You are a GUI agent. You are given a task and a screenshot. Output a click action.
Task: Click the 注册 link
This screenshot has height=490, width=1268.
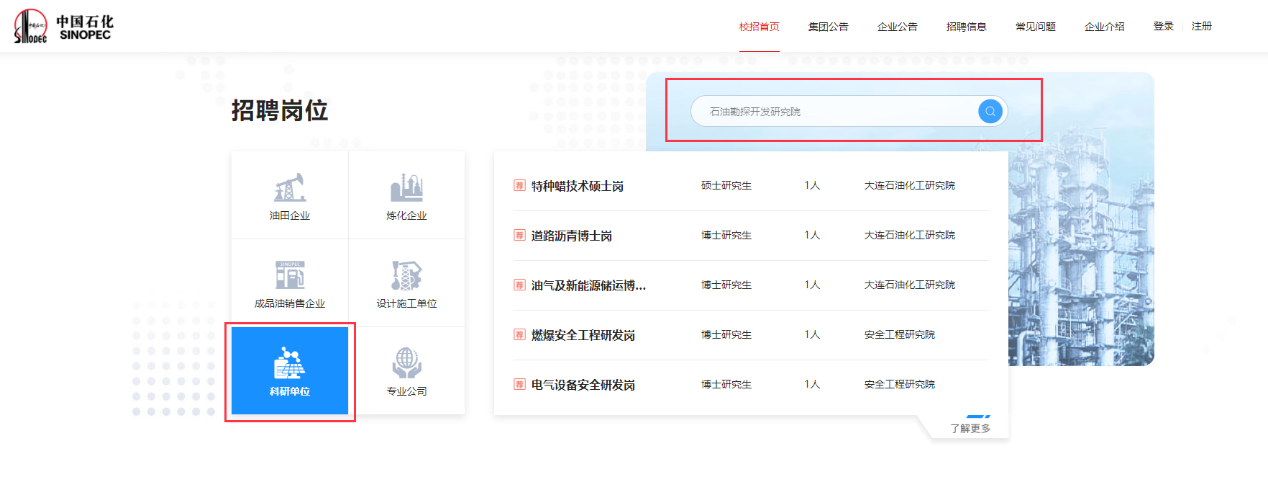1201,27
